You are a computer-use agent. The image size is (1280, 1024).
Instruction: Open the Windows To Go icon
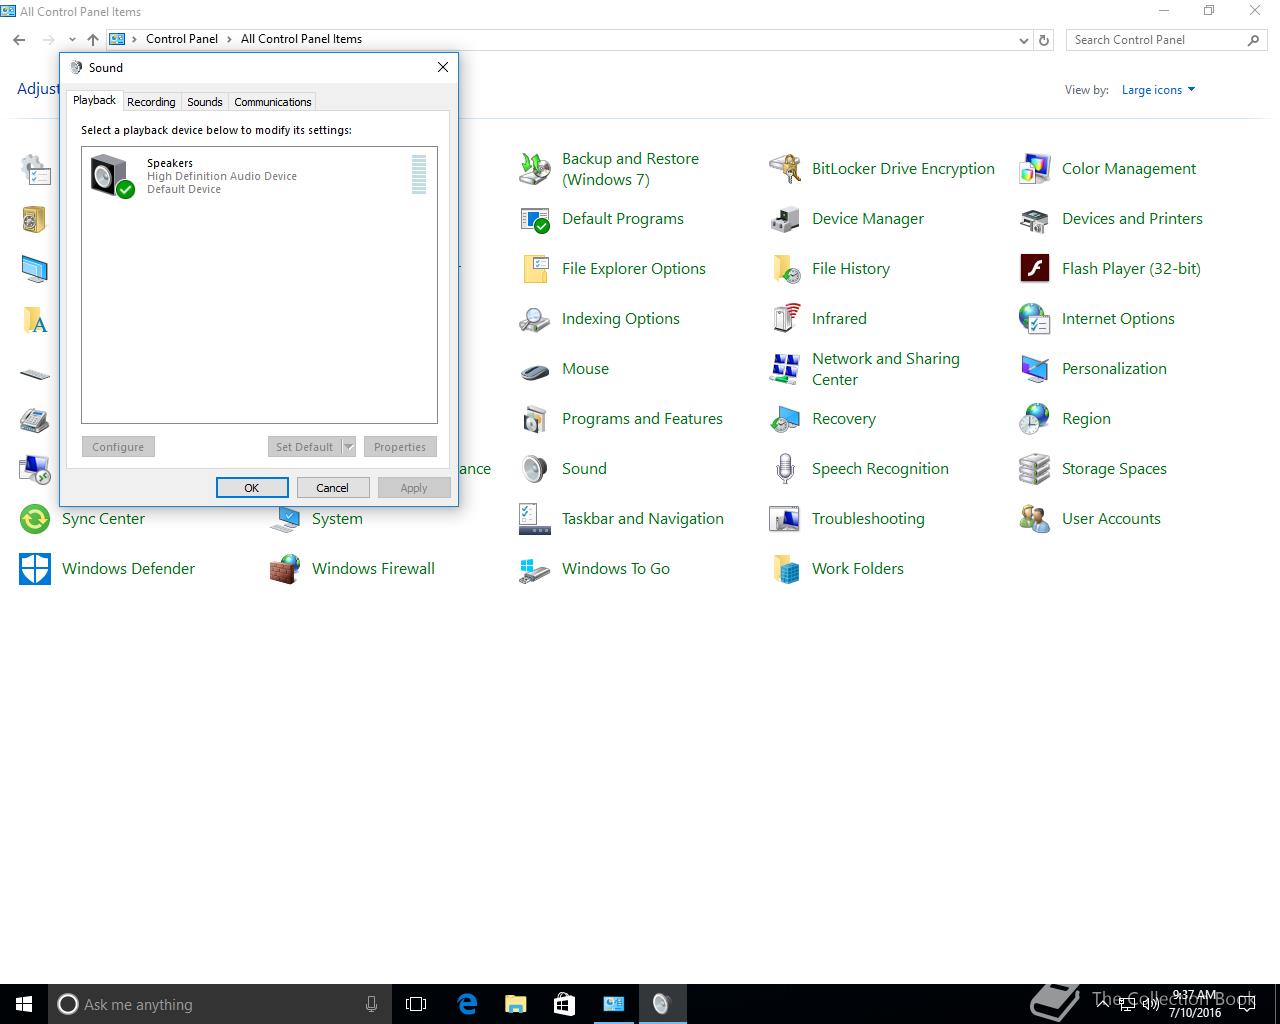[534, 569]
